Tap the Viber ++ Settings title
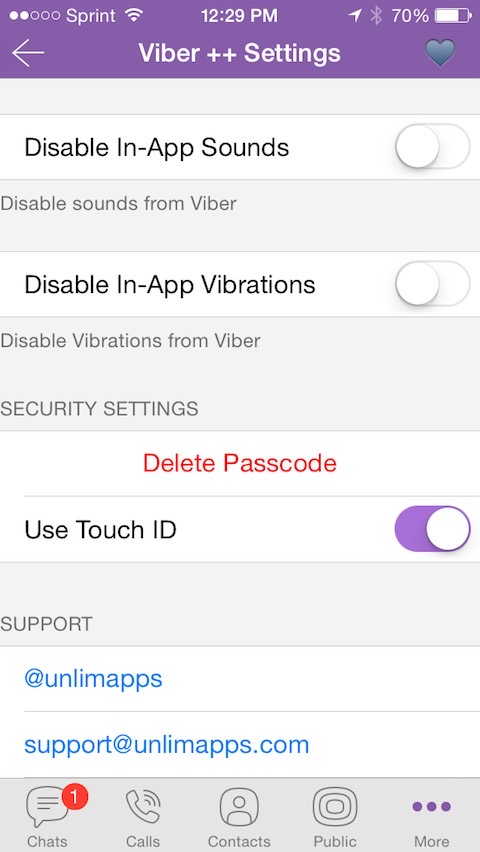This screenshot has height=852, width=480. pos(240,53)
